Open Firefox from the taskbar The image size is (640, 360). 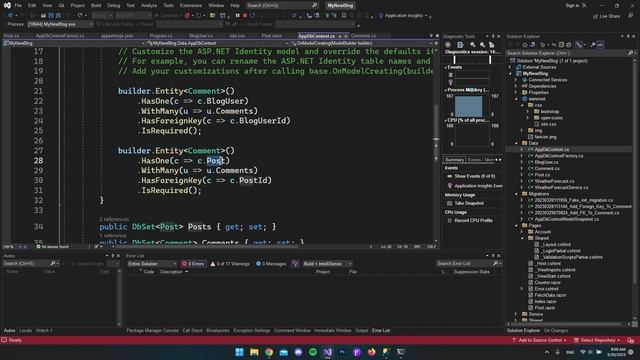click(371, 352)
